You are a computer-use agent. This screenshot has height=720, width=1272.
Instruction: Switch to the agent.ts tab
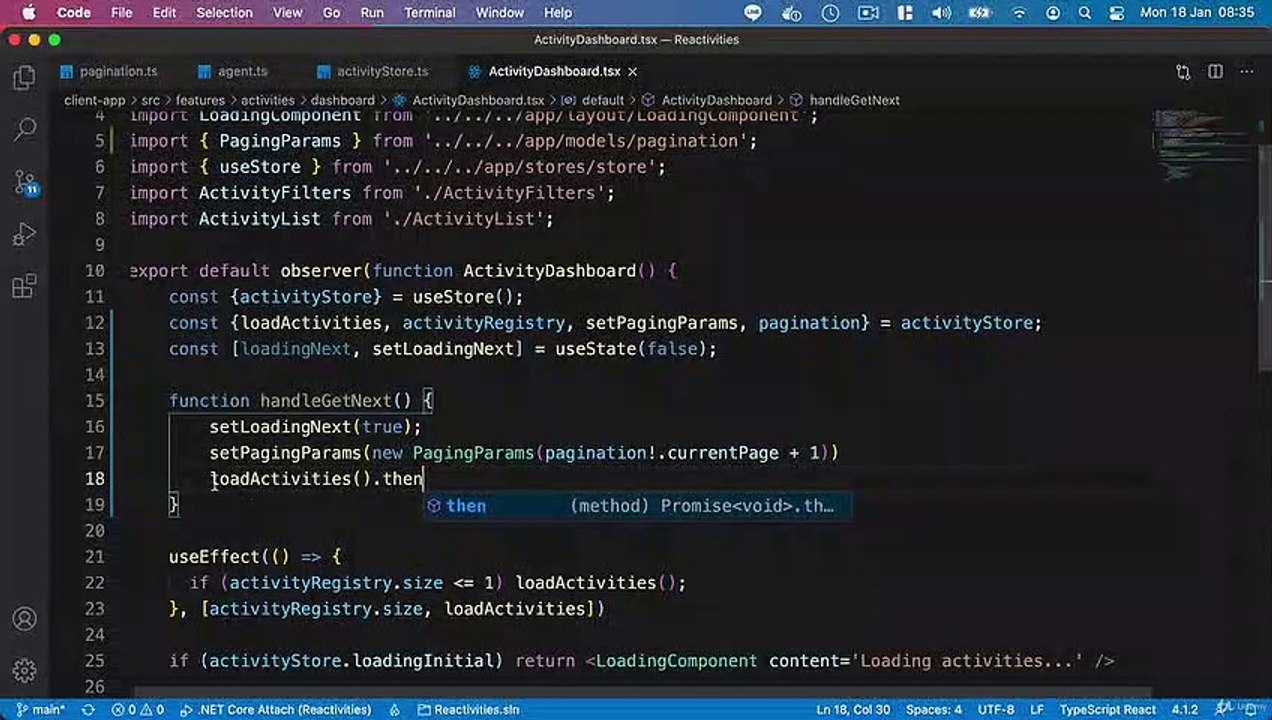click(233, 72)
